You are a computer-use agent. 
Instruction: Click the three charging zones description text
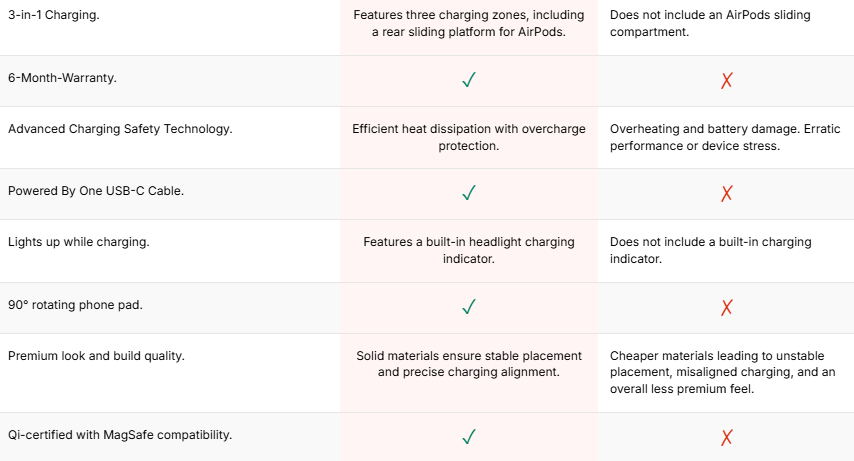pyautogui.click(x=469, y=24)
